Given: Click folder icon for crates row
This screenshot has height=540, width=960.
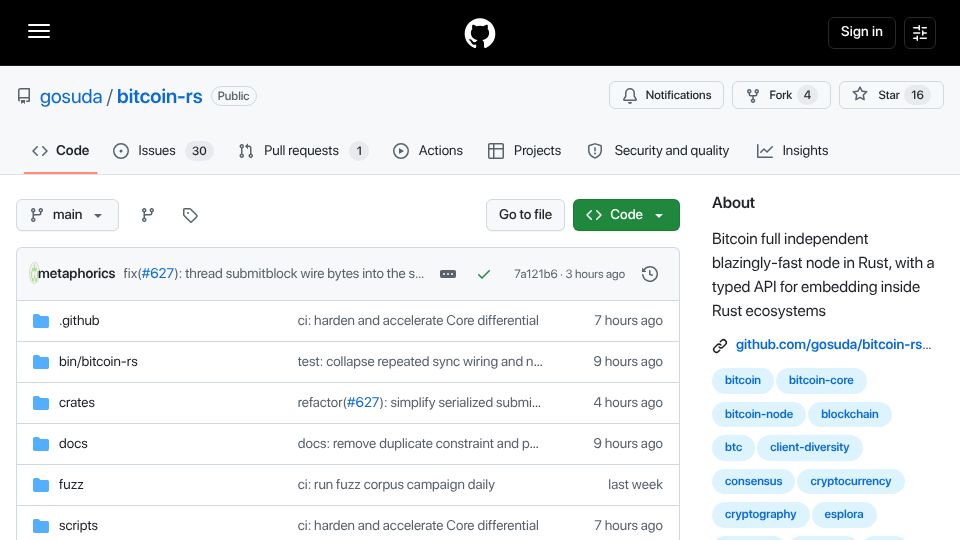Looking at the screenshot, I should click(41, 403).
